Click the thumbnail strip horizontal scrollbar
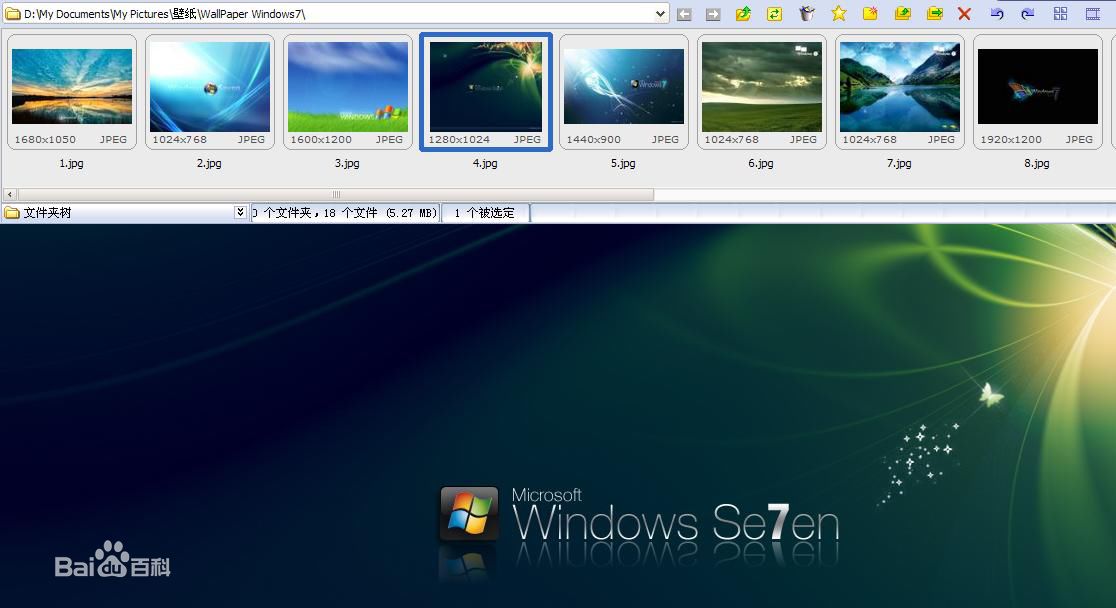 coord(336,194)
